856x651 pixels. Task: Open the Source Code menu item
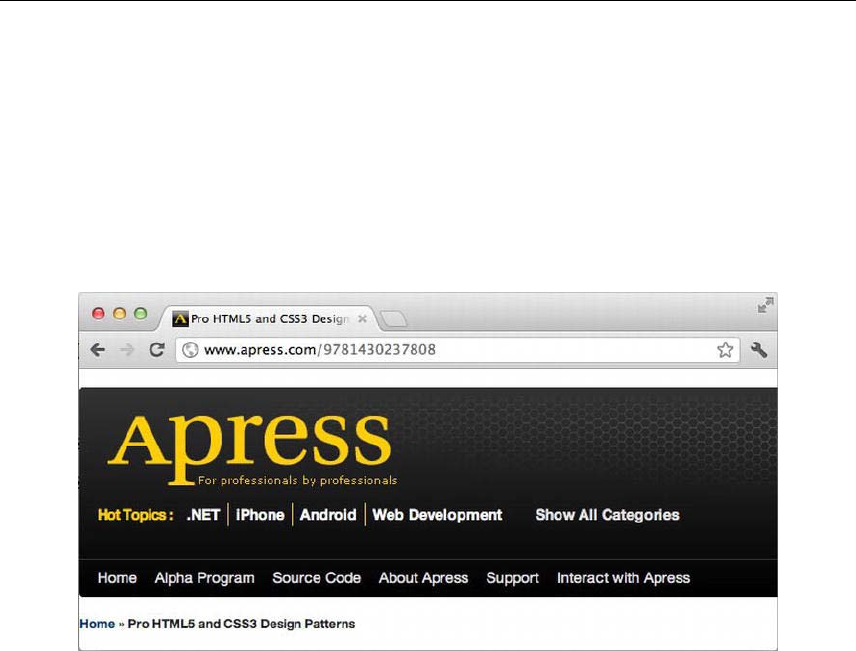click(x=317, y=578)
